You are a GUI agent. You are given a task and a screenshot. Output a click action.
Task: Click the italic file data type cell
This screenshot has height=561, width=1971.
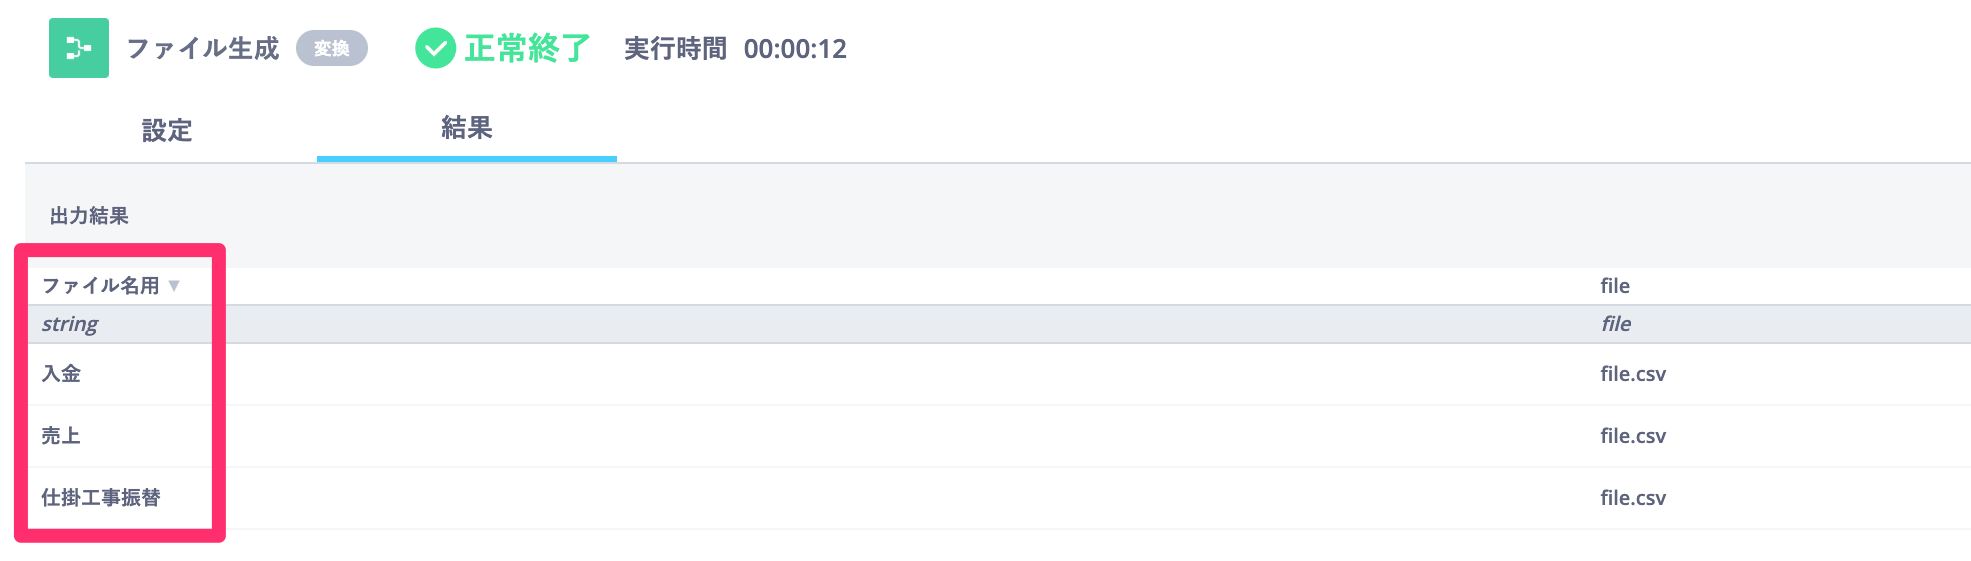click(1615, 324)
